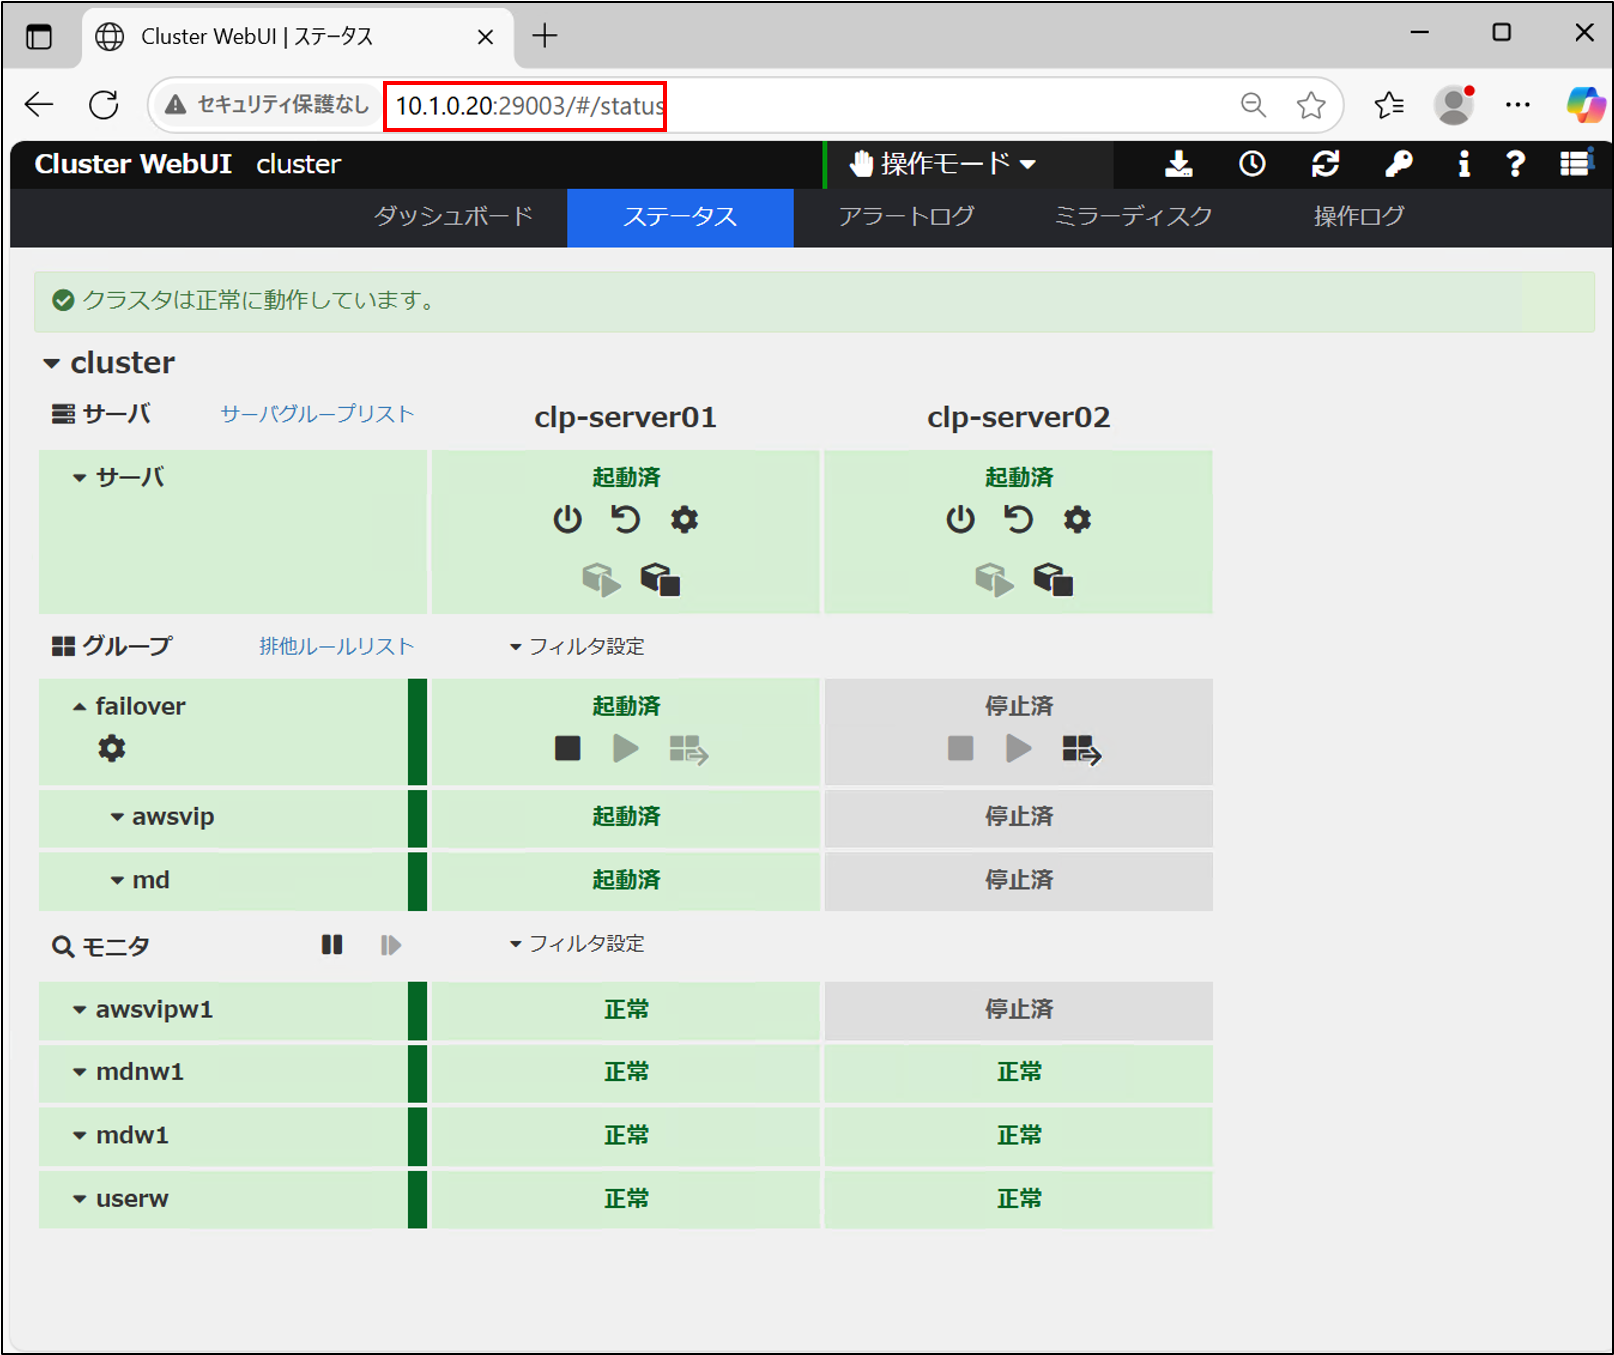Expand the mdnw1 monitor row
1614x1355 pixels.
pyautogui.click(x=80, y=1072)
